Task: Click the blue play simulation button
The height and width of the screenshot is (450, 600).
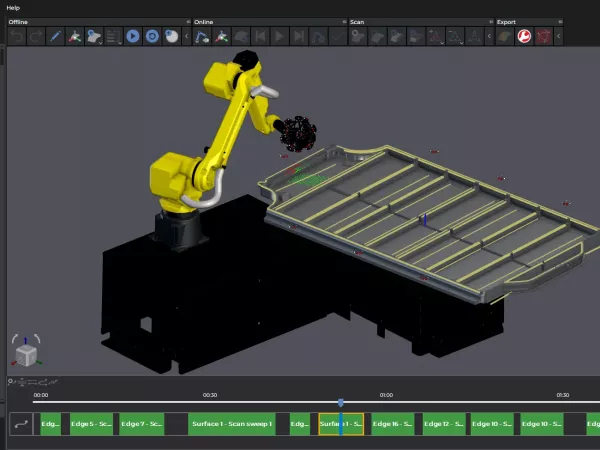Action: point(132,37)
